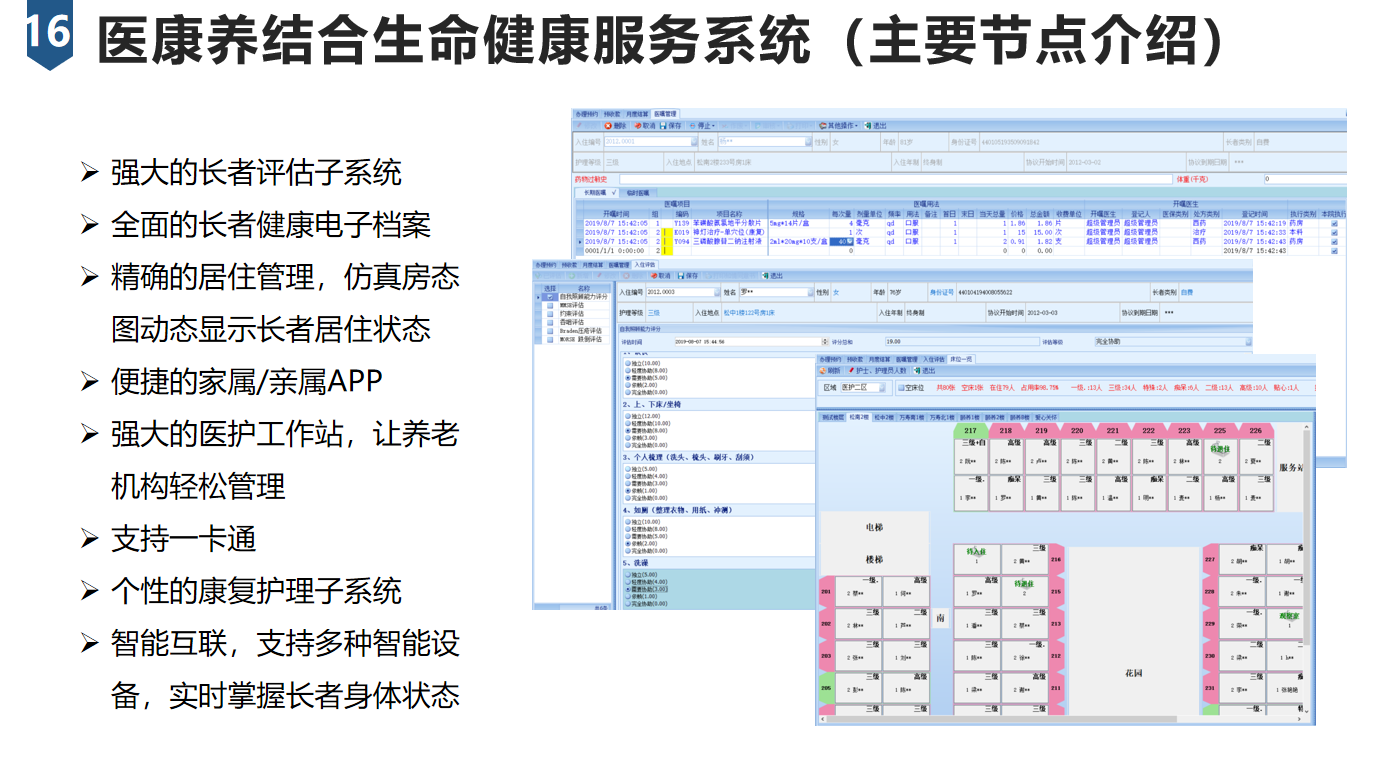Click 退出 exit in bed overview toolbar

[924, 371]
